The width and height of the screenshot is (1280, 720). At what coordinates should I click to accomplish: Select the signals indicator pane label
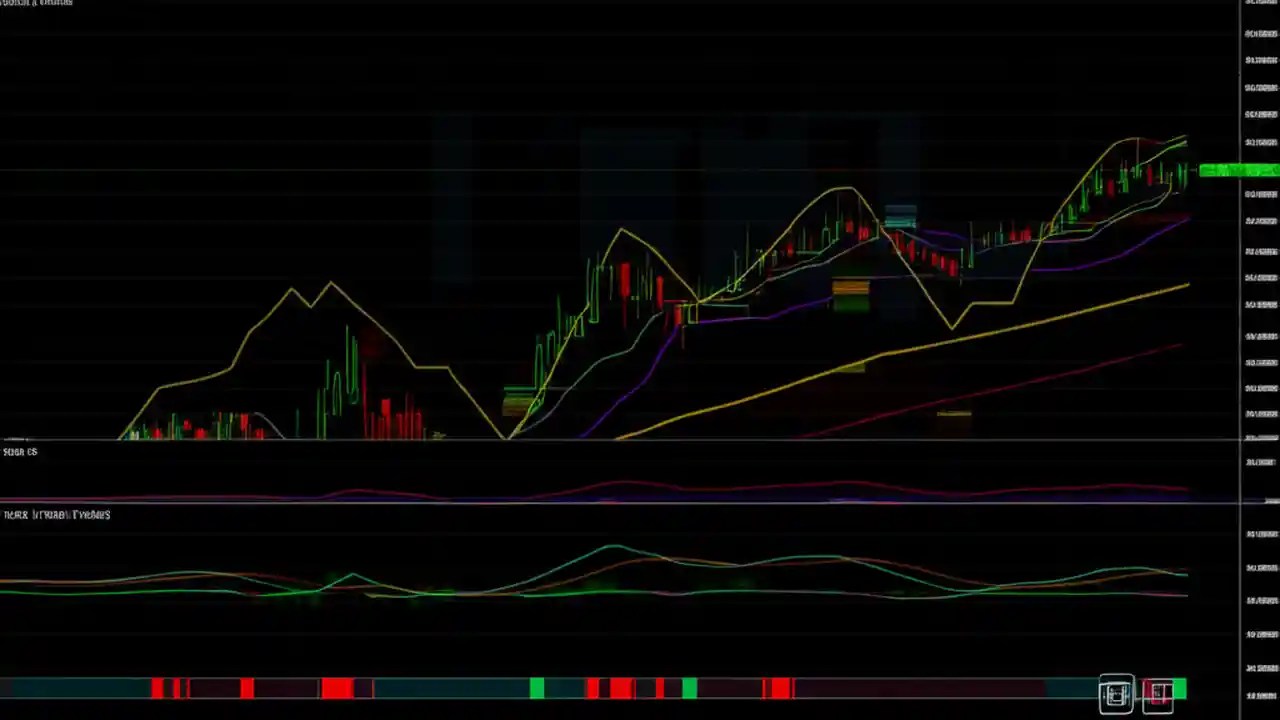point(20,452)
